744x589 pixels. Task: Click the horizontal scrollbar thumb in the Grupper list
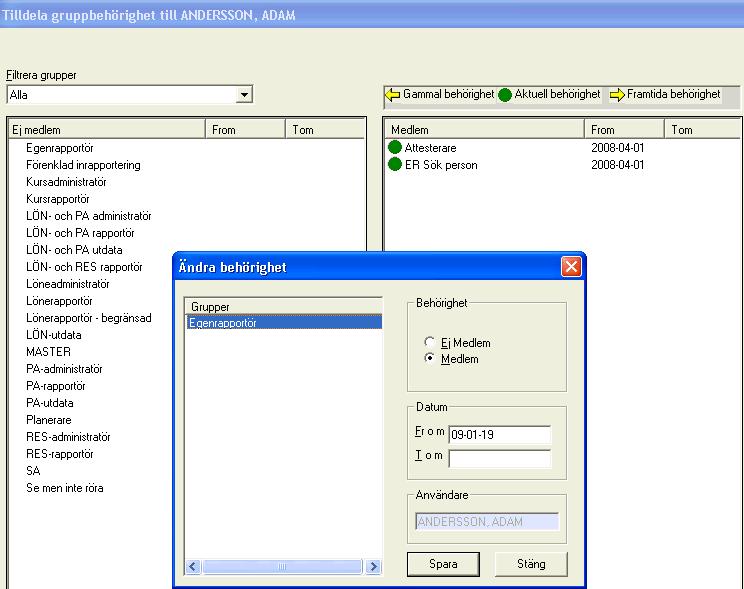pos(282,566)
